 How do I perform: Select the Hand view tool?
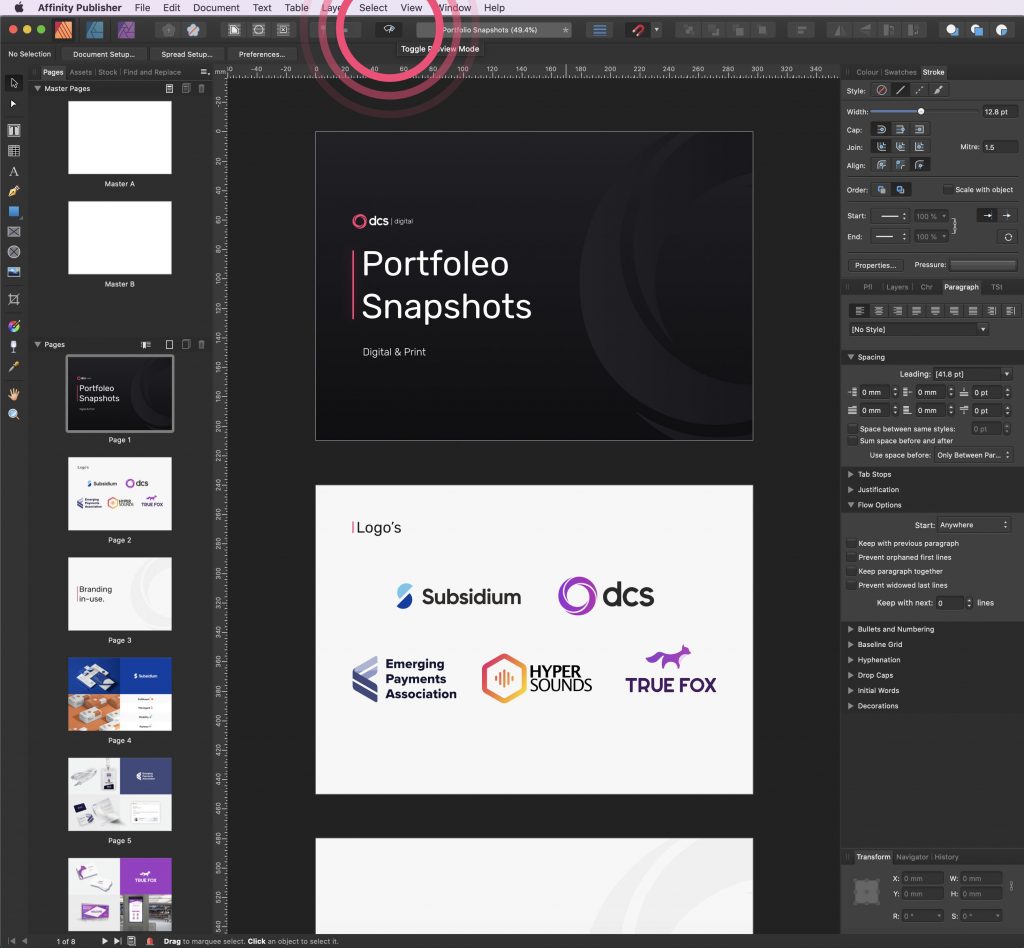14,393
